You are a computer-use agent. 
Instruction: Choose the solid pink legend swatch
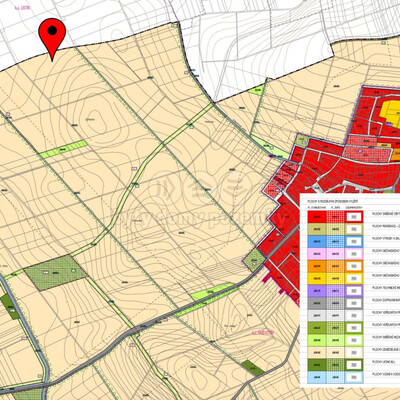pos(317,254)
